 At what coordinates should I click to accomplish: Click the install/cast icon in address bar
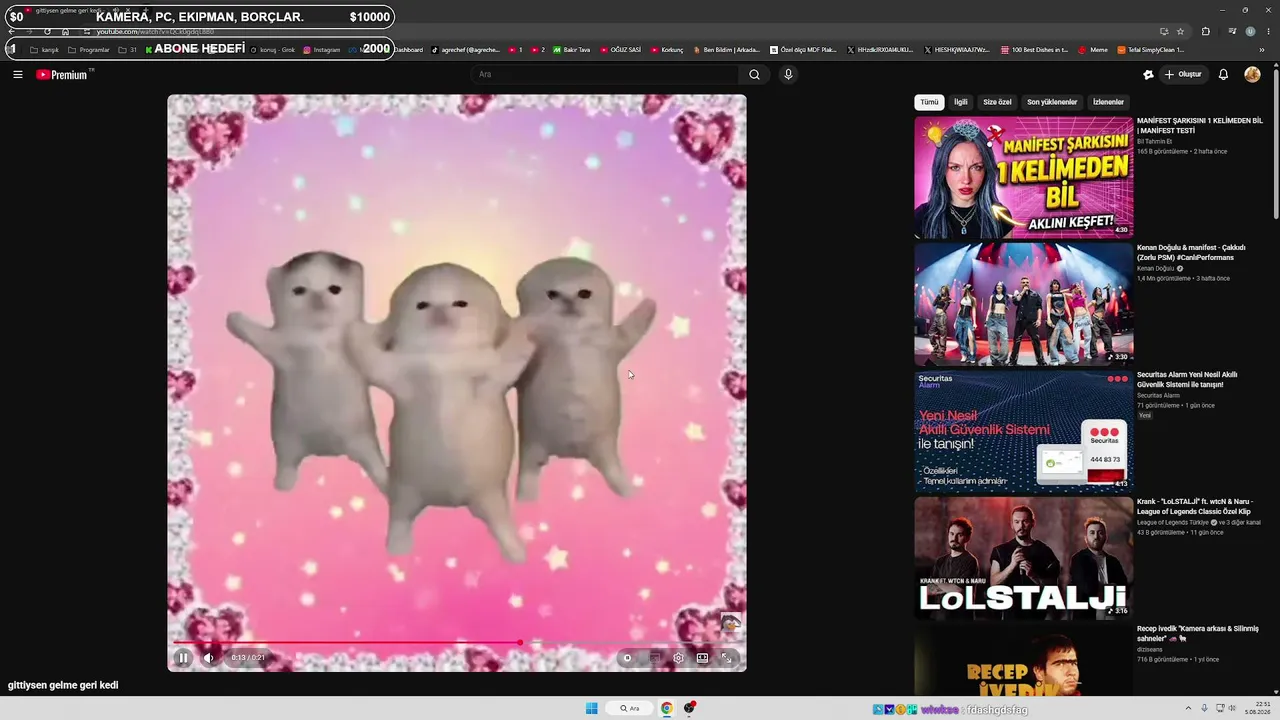pyautogui.click(x=1163, y=31)
